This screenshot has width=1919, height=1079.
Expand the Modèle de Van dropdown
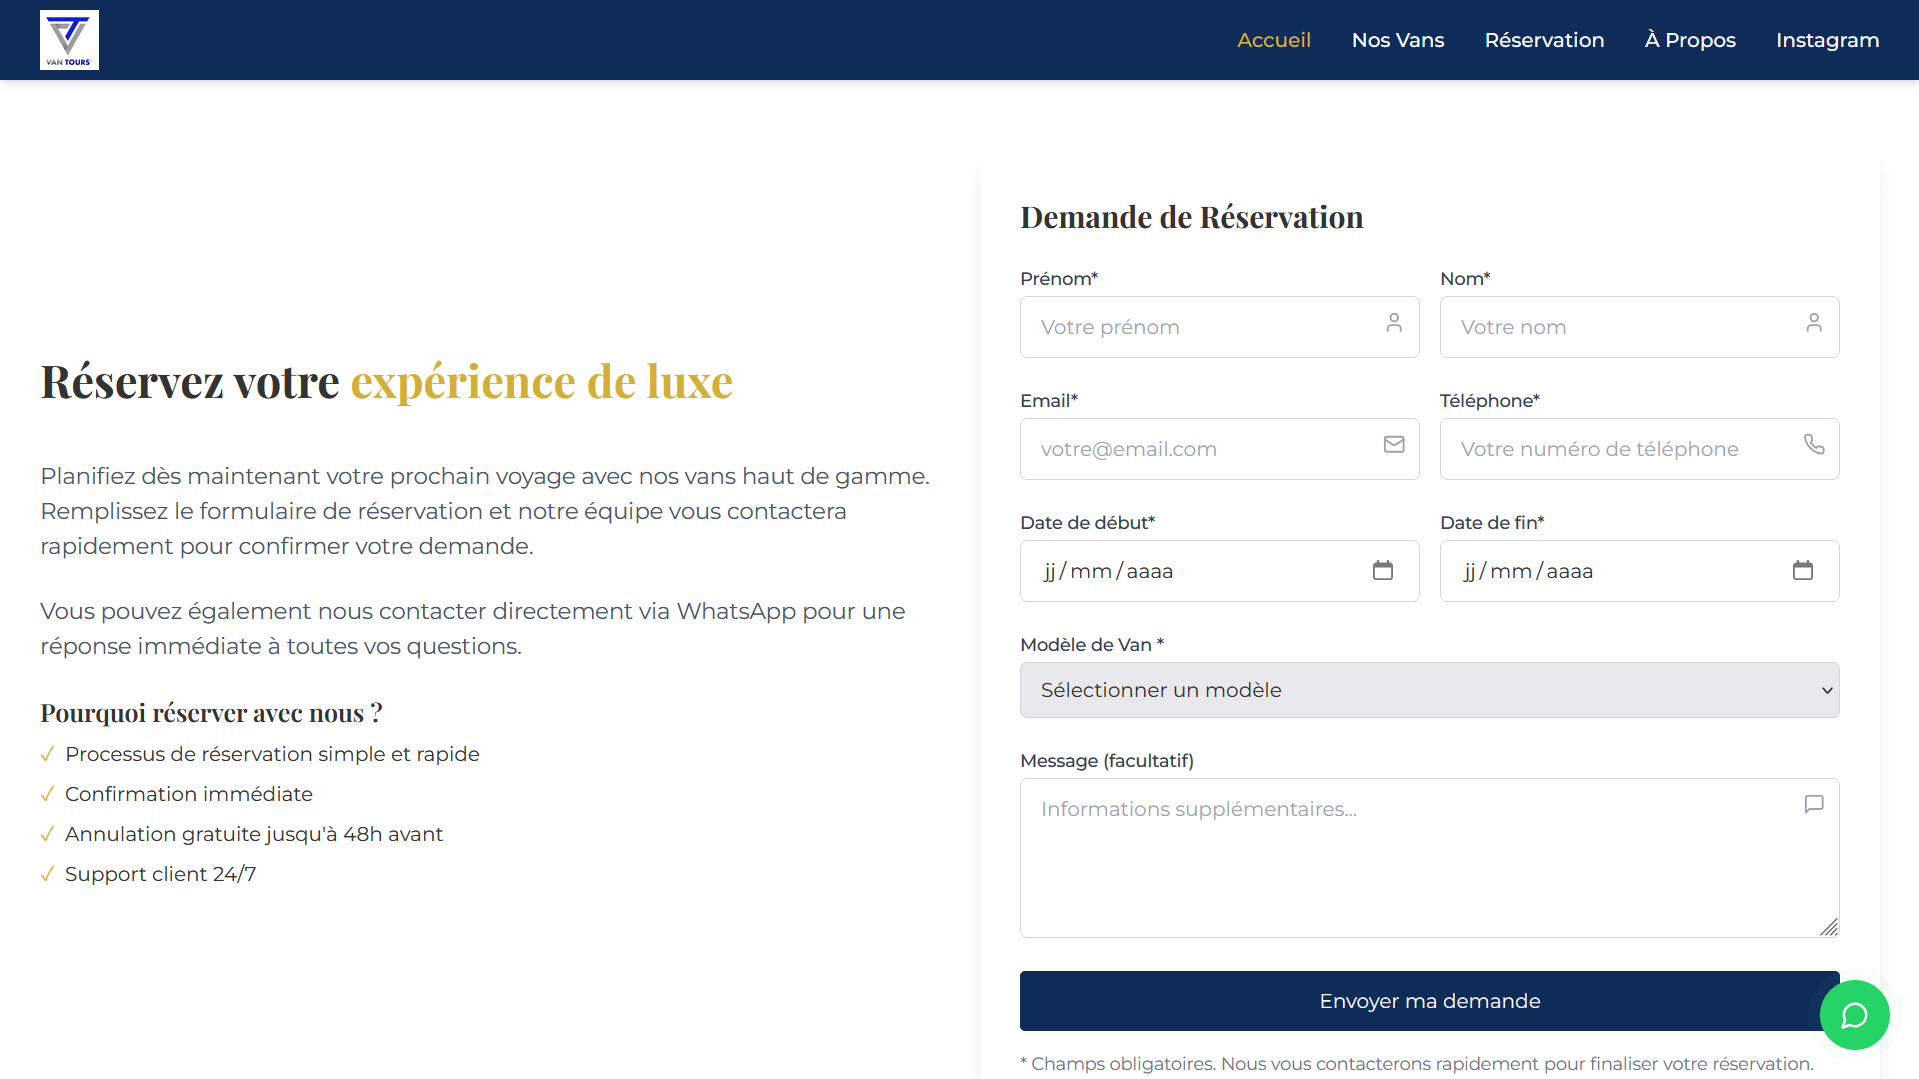pyautogui.click(x=1429, y=690)
